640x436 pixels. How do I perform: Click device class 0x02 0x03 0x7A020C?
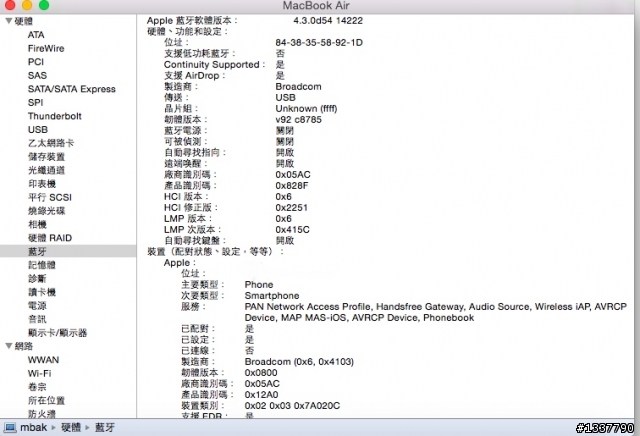click(x=292, y=406)
